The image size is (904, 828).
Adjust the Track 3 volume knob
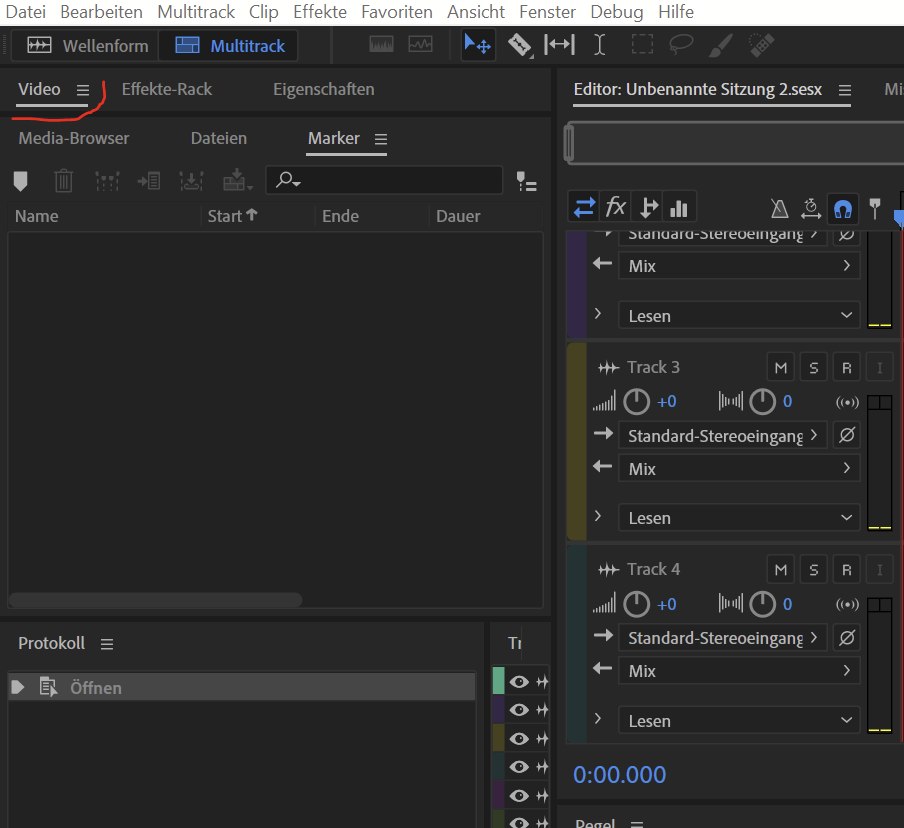click(x=635, y=401)
